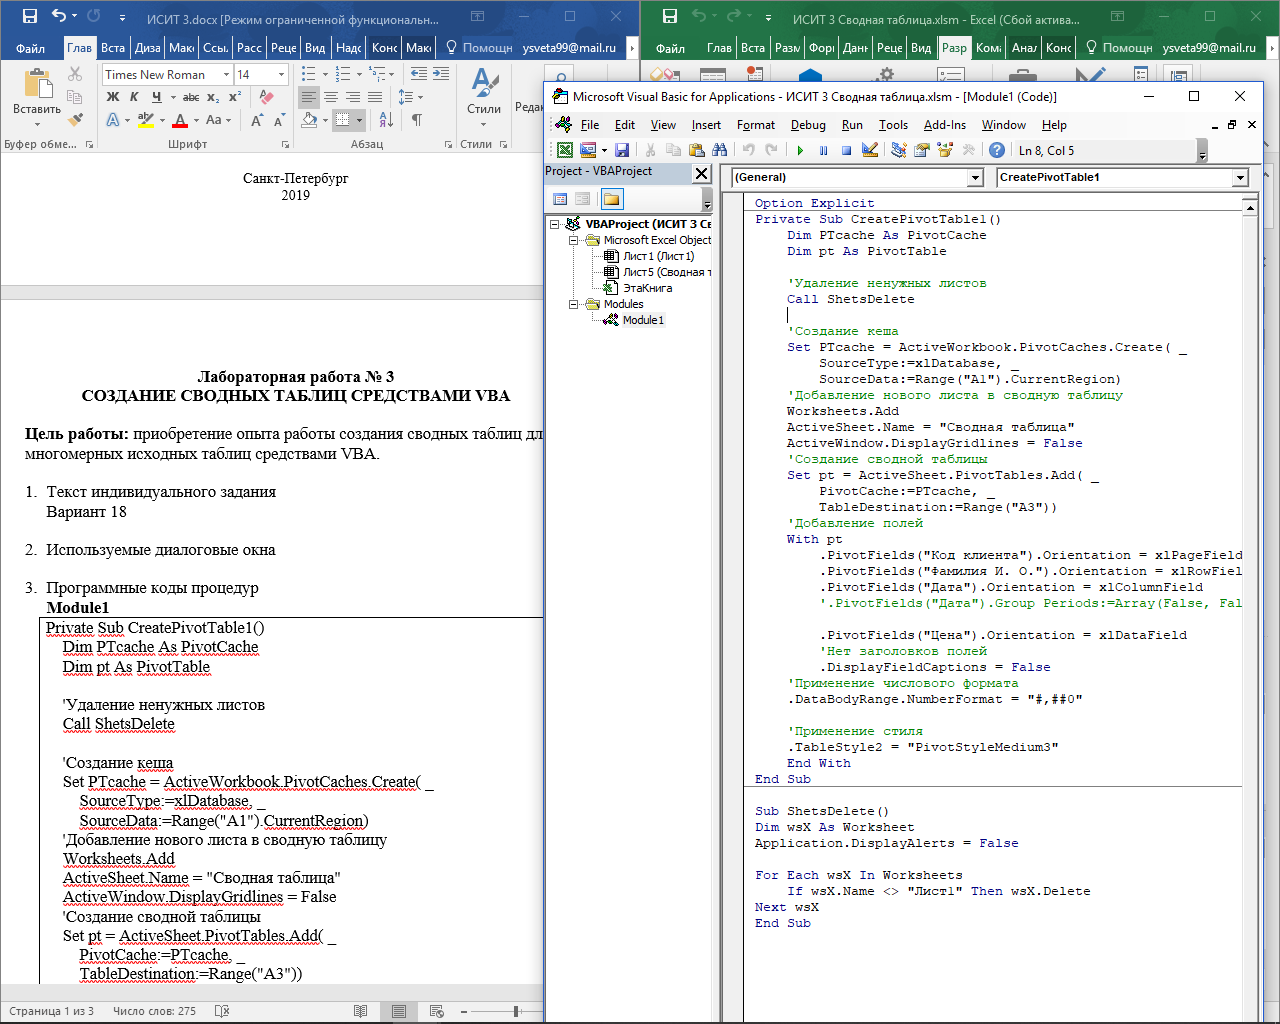This screenshot has height=1024, width=1280.
Task: Switch to Excel via the View Microsoft Excel icon
Action: pos(565,150)
